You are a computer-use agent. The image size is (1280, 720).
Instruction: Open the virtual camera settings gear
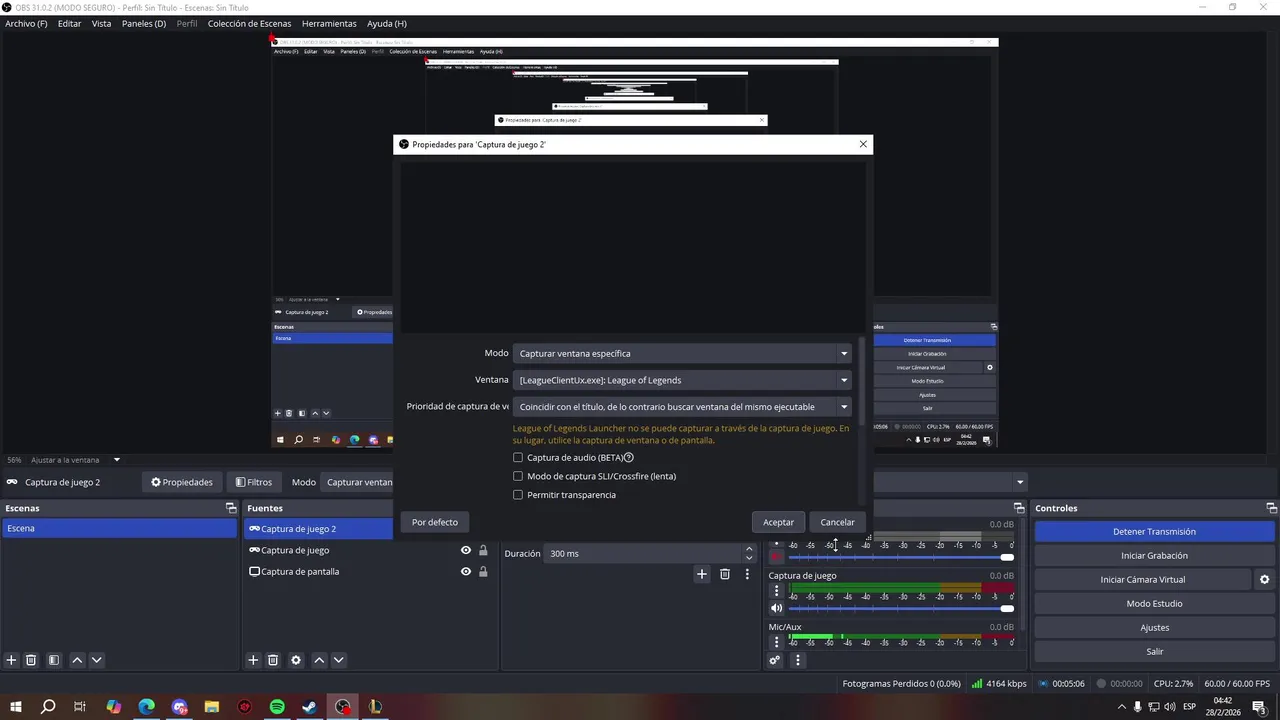pyautogui.click(x=1264, y=580)
